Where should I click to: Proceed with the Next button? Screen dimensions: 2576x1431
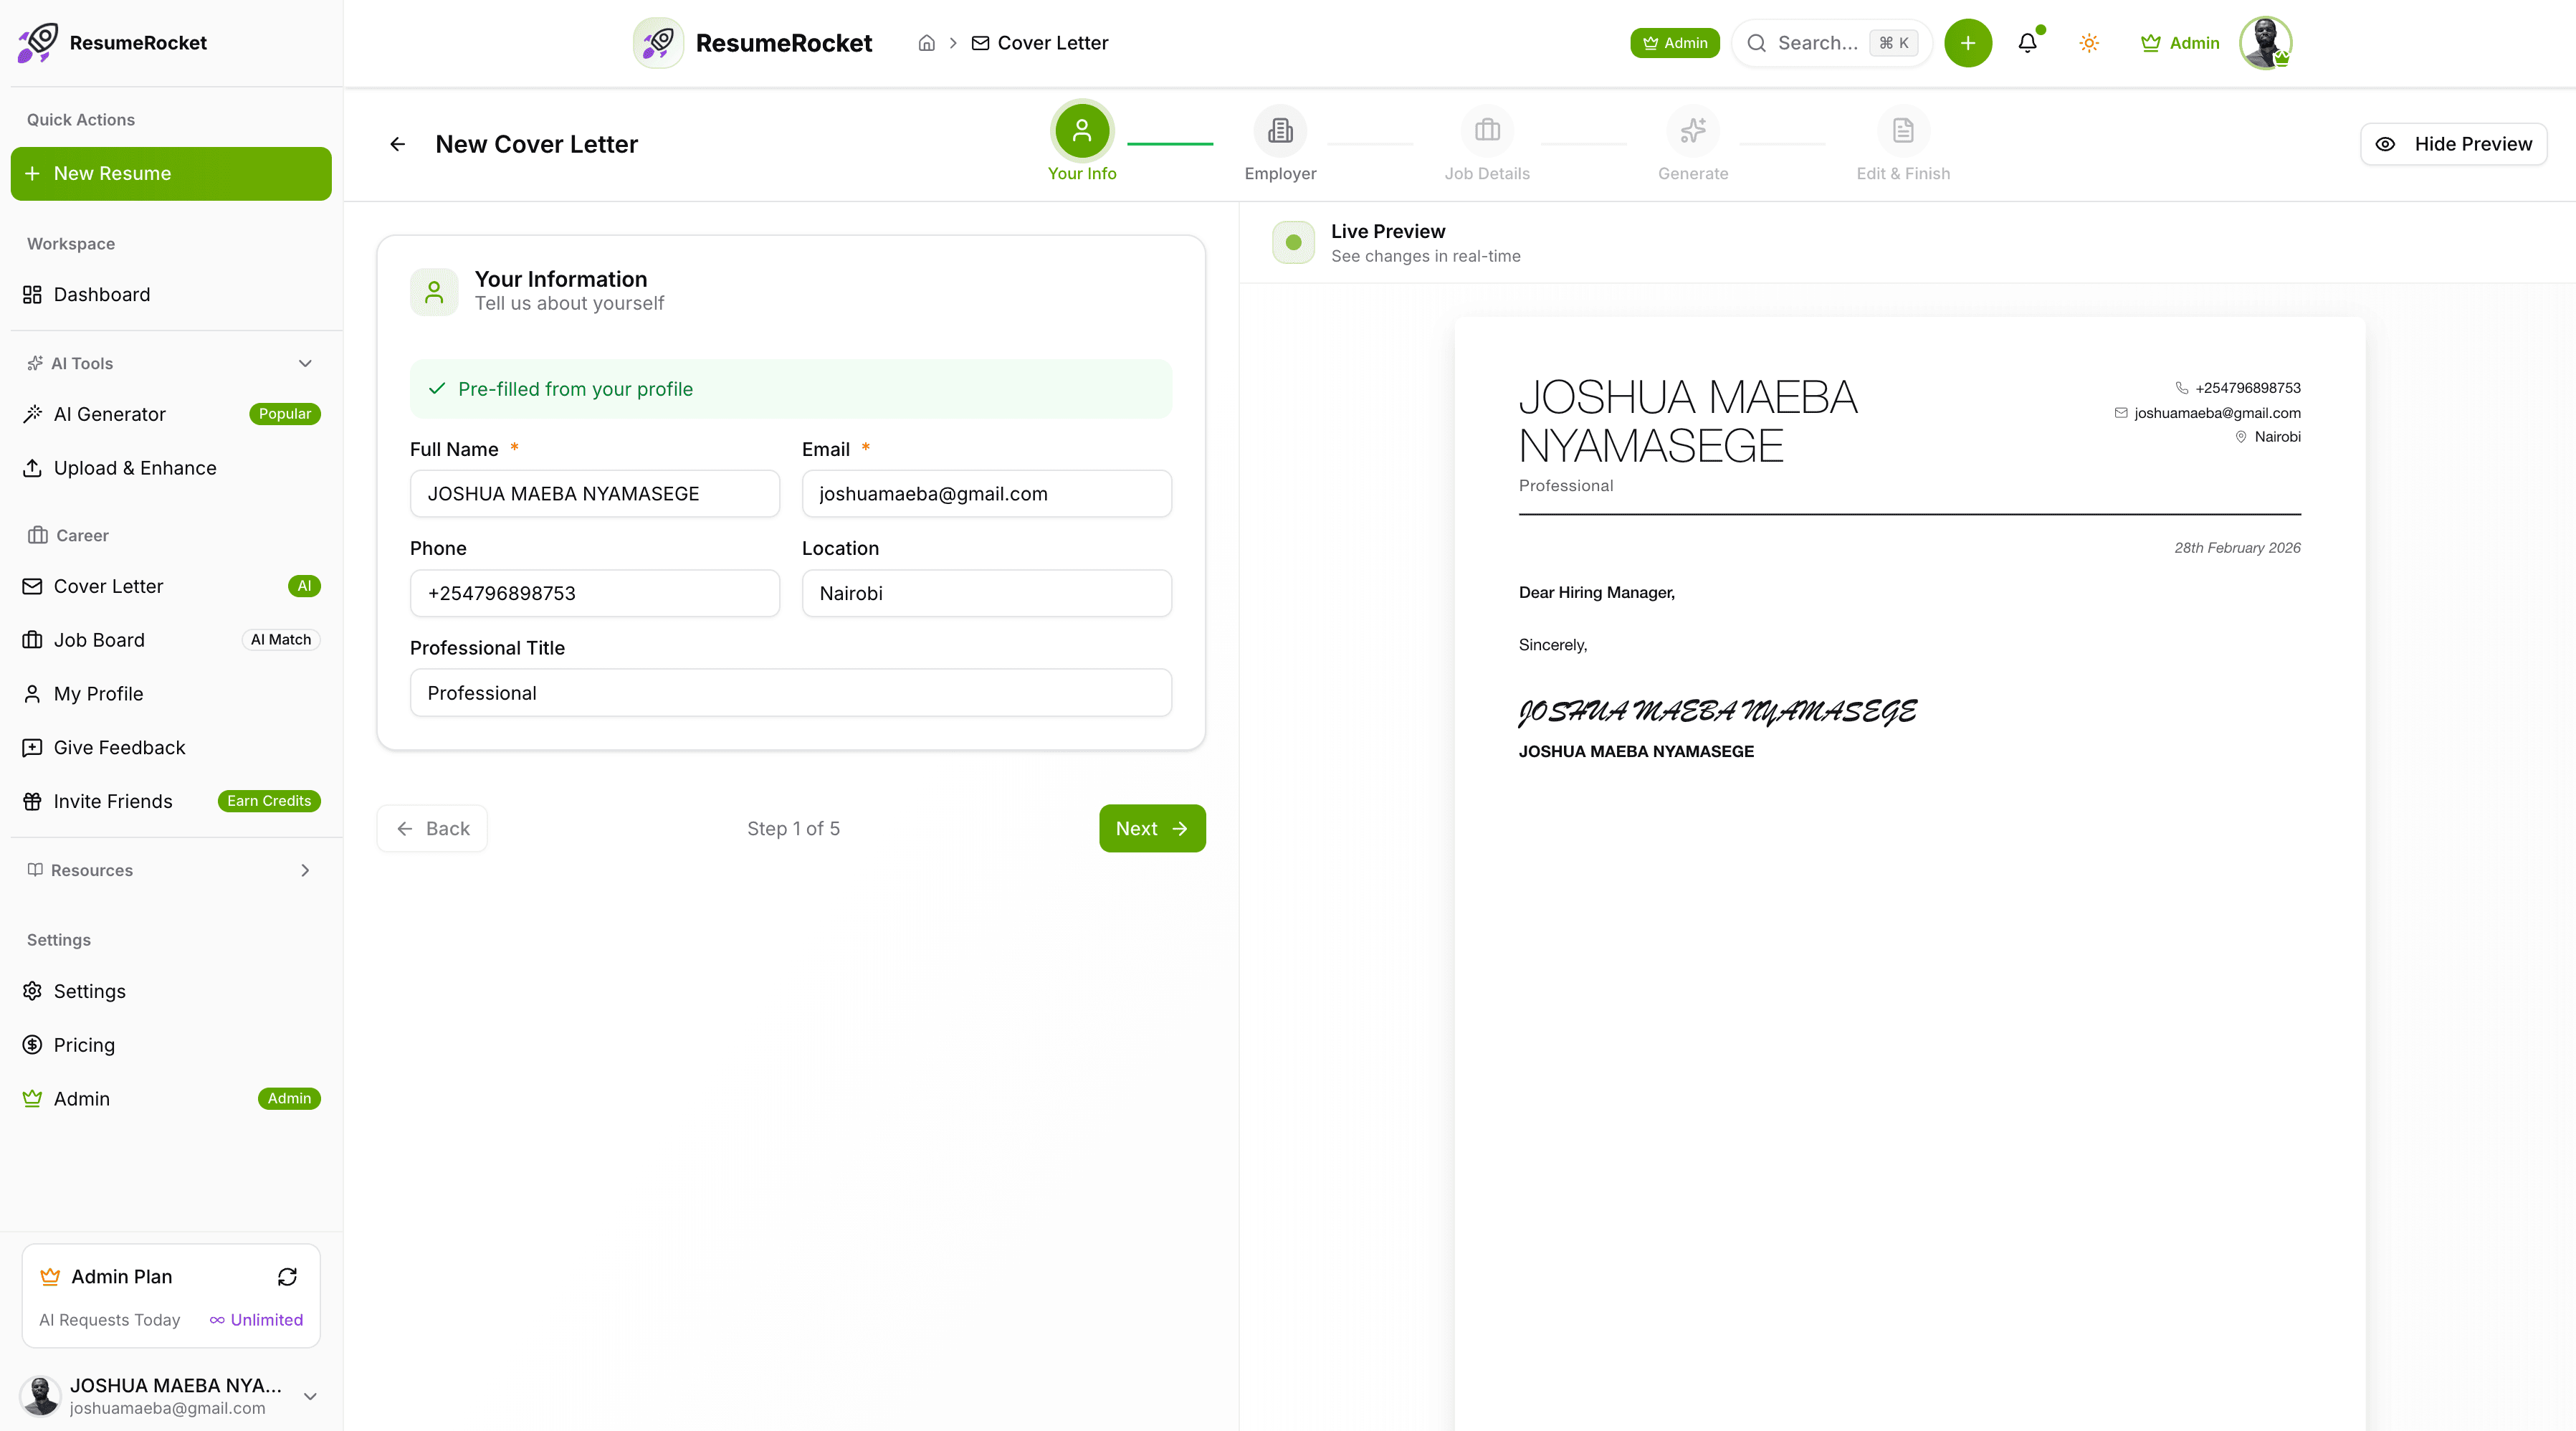[x=1151, y=828]
